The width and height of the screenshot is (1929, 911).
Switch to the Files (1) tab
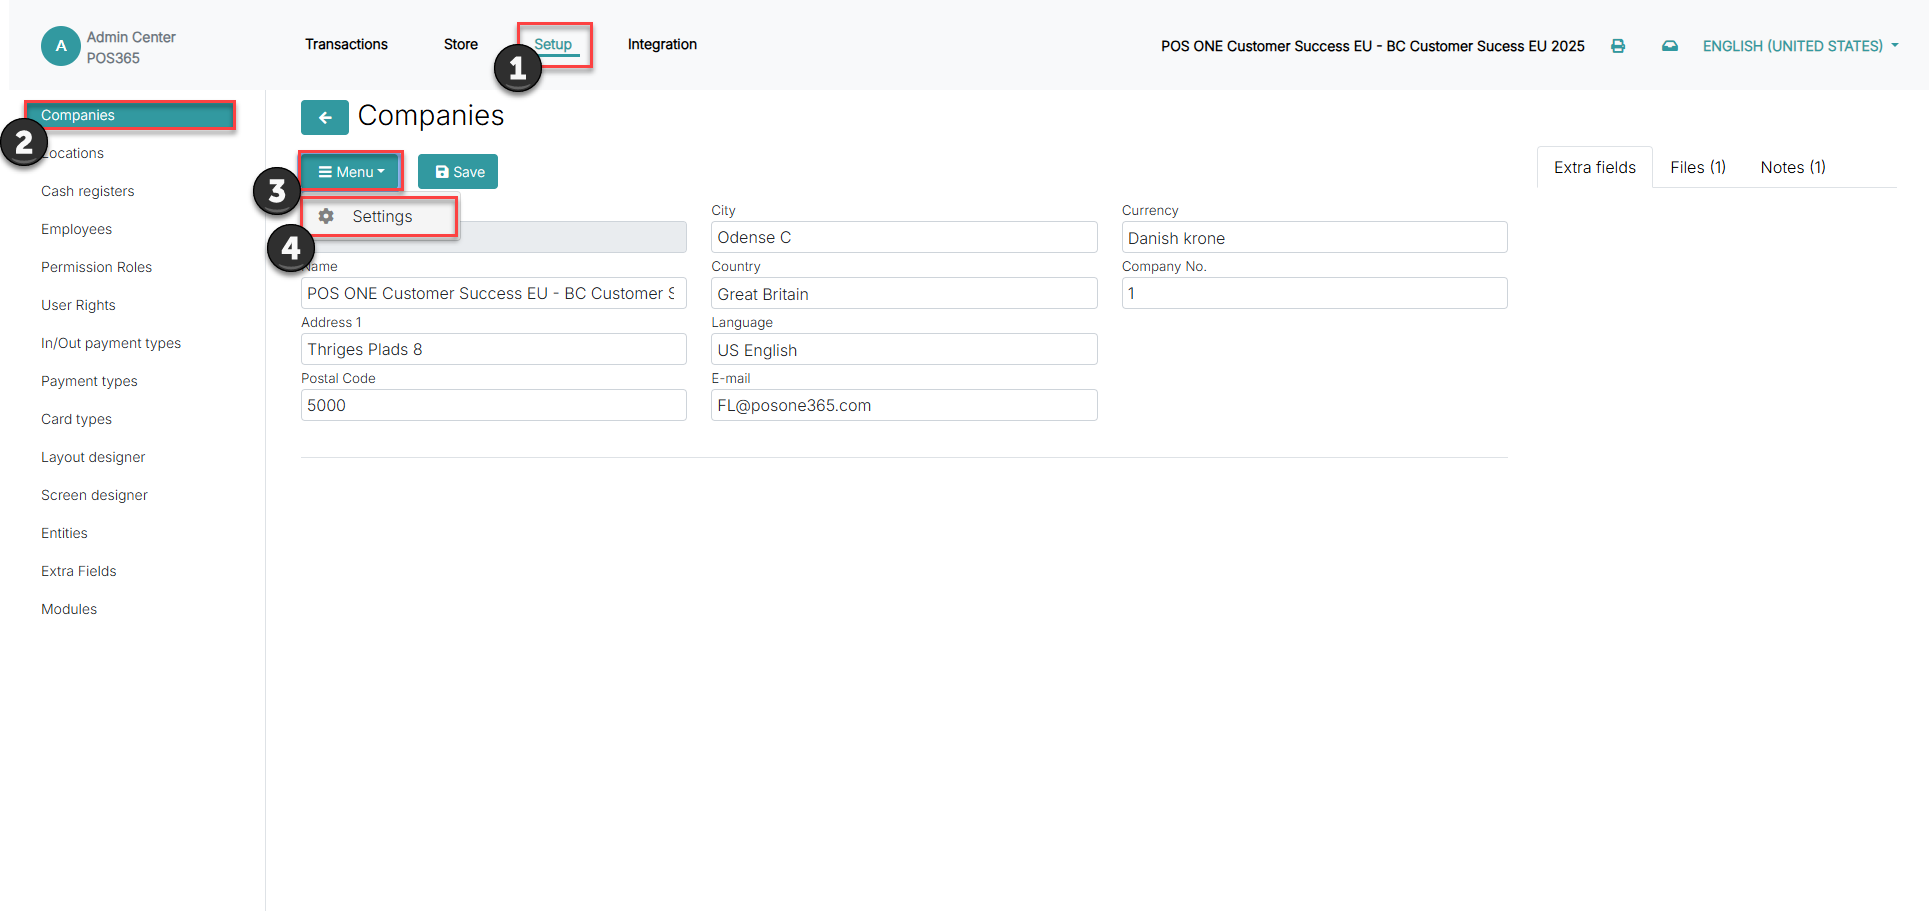1698,167
